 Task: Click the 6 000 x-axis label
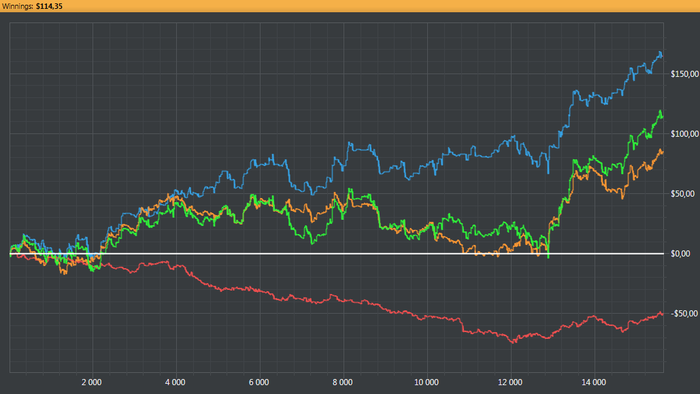259,382
